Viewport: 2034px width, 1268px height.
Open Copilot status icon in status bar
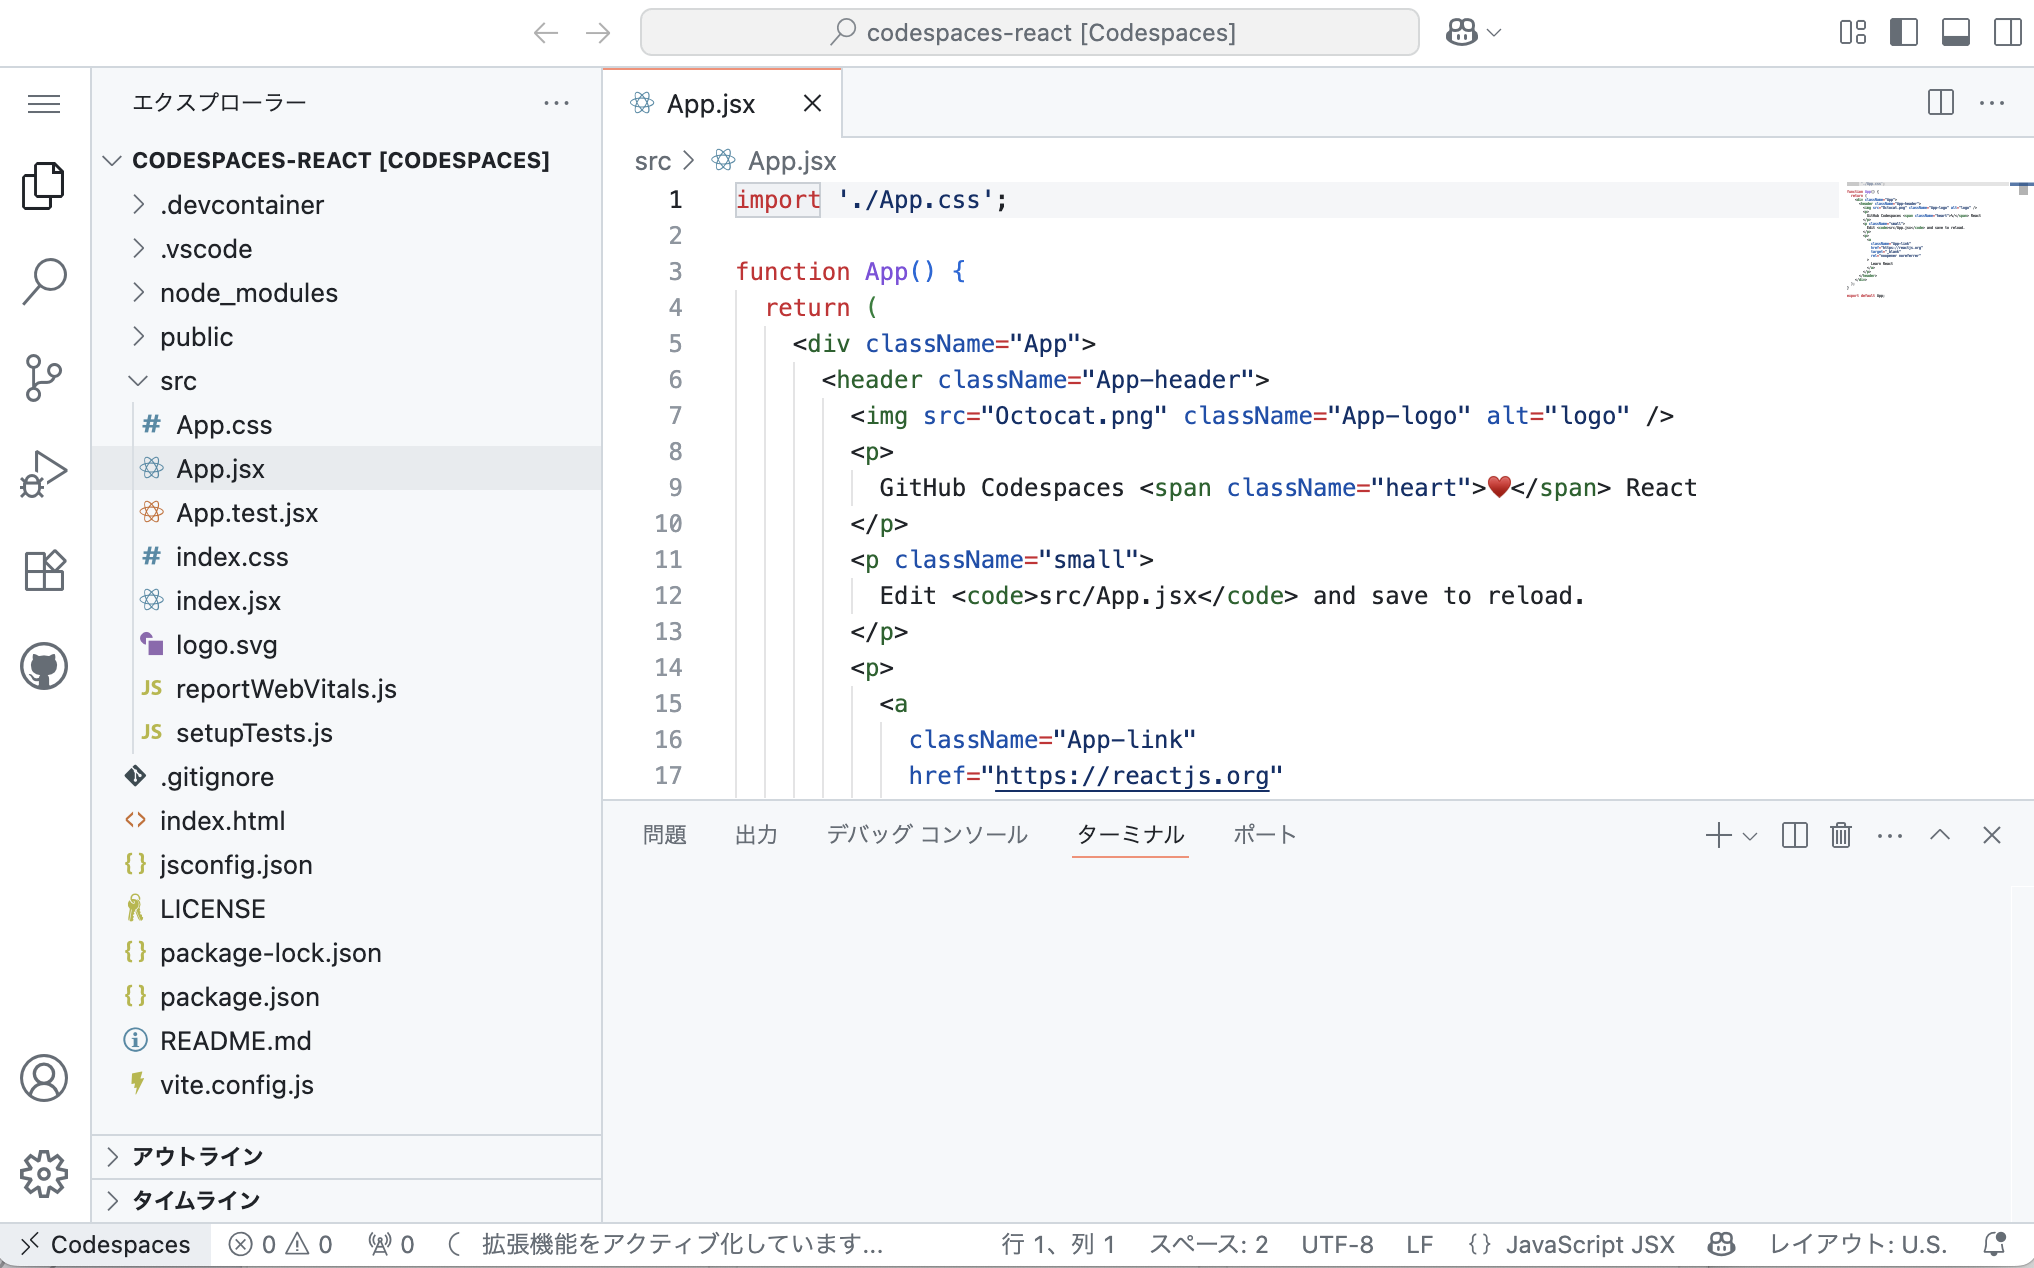click(1721, 1244)
